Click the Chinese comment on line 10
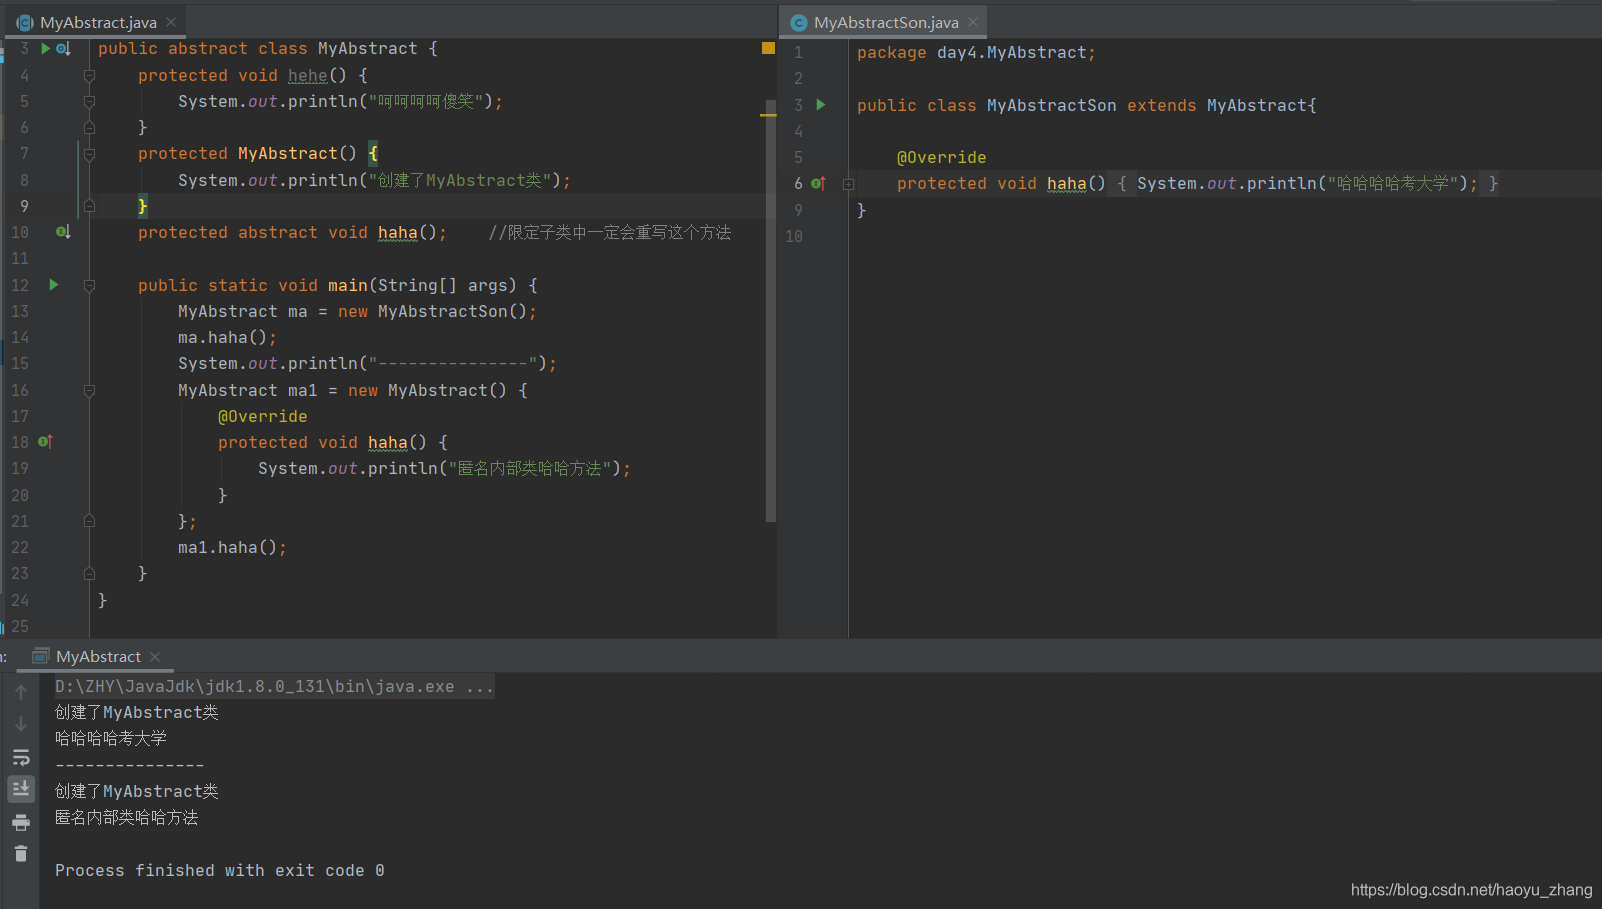This screenshot has height=909, width=1602. tap(609, 232)
